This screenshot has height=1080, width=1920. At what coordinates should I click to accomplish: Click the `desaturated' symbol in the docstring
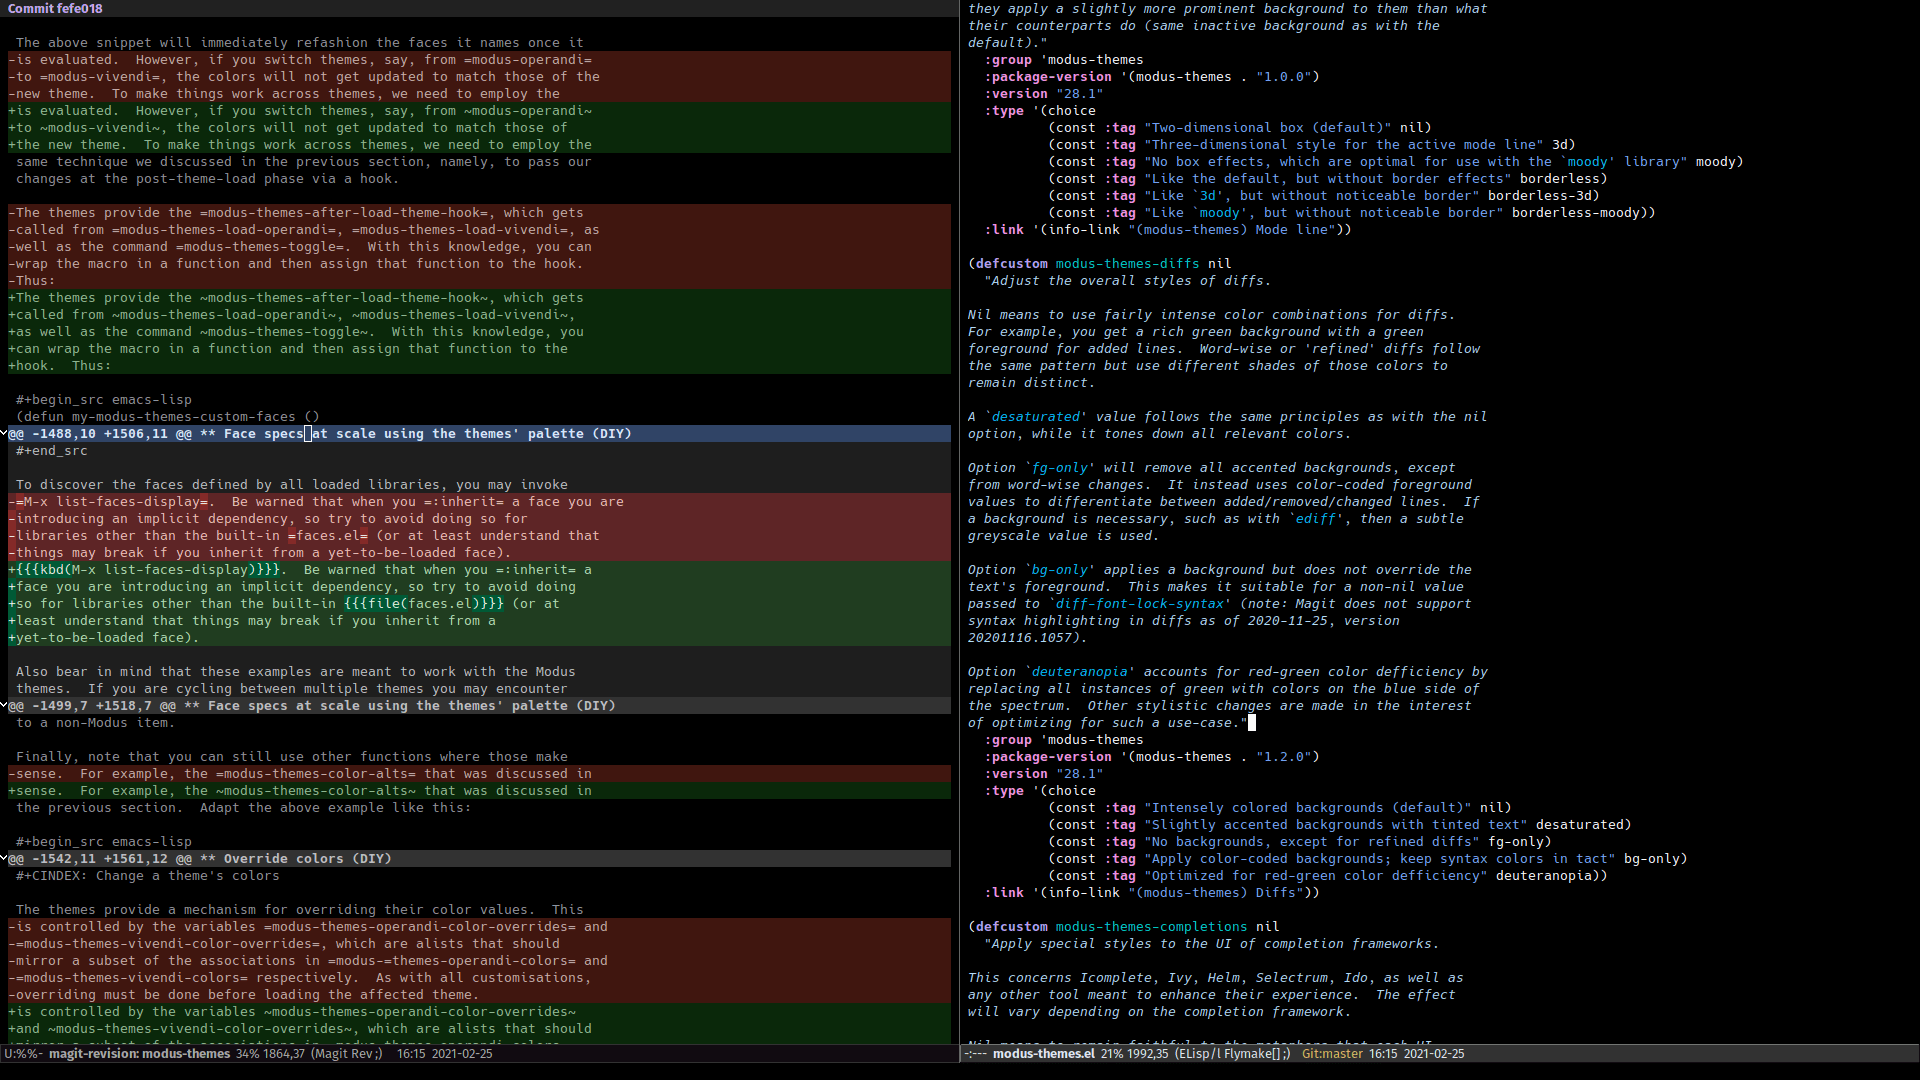click(1036, 417)
